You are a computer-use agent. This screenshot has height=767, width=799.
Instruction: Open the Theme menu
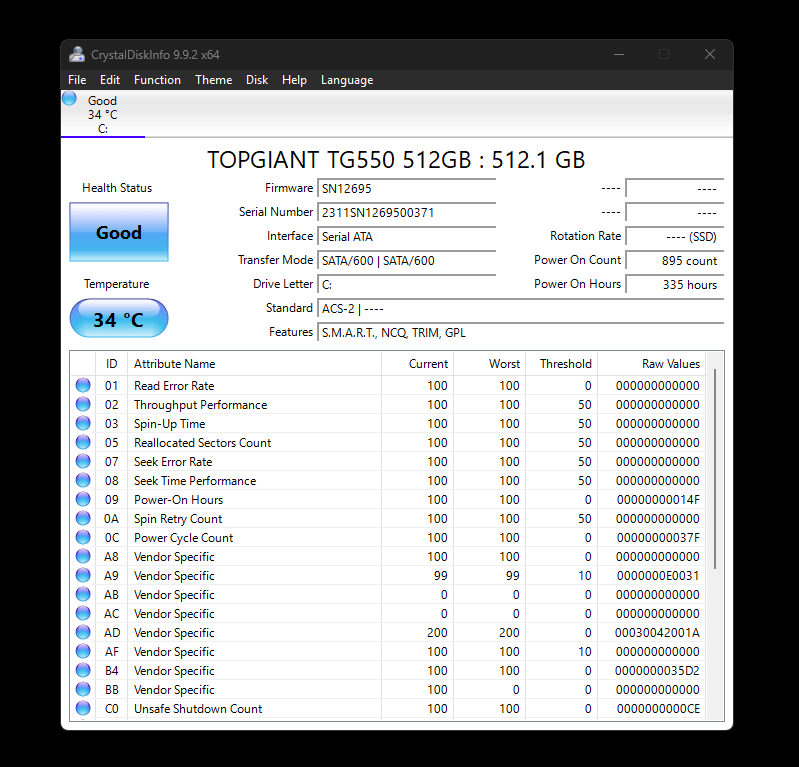click(x=214, y=80)
